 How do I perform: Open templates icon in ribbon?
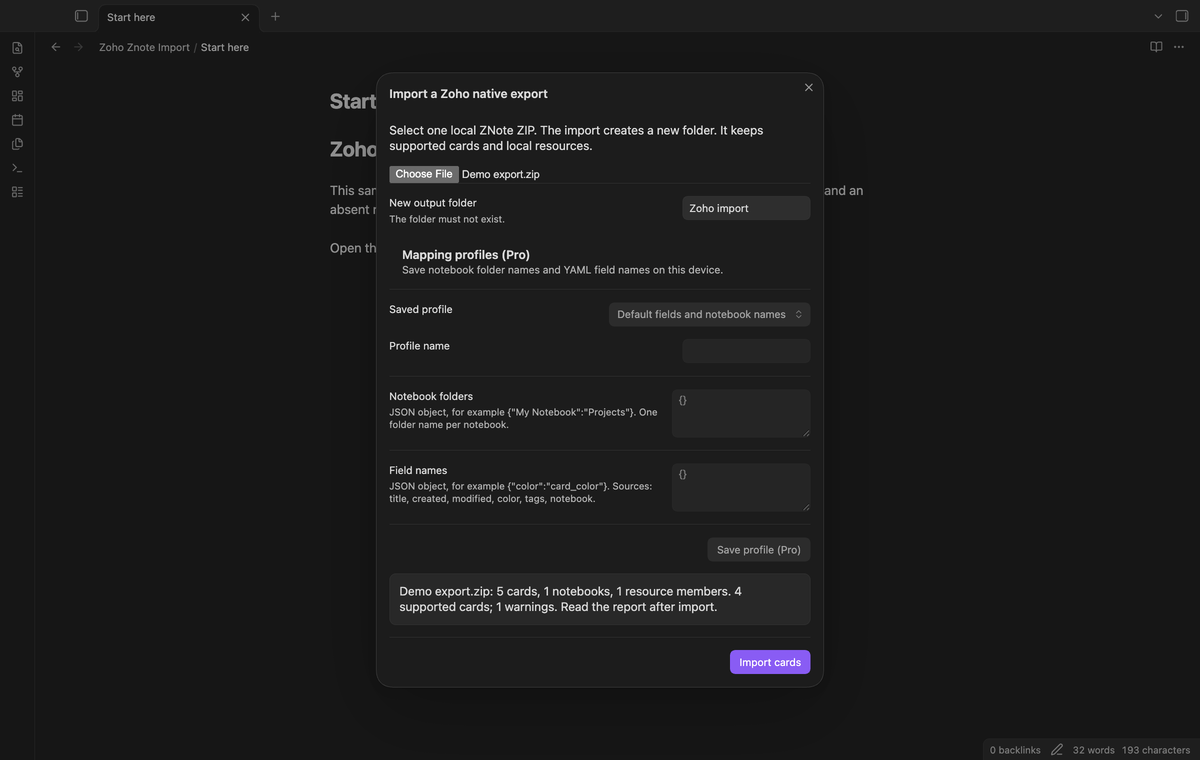17,144
